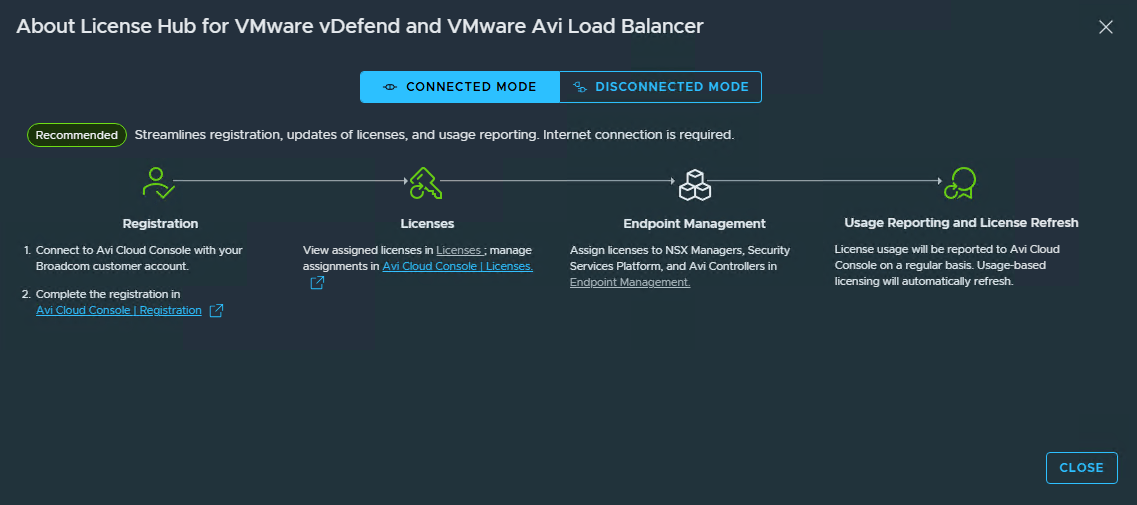
Task: Click the Recommended badge
Action: click(77, 135)
